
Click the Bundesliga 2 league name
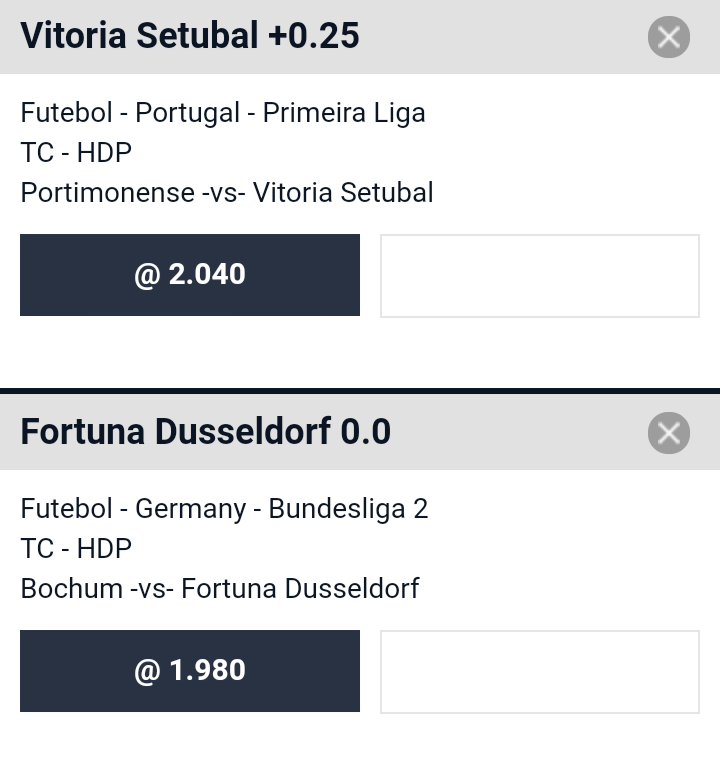click(348, 509)
